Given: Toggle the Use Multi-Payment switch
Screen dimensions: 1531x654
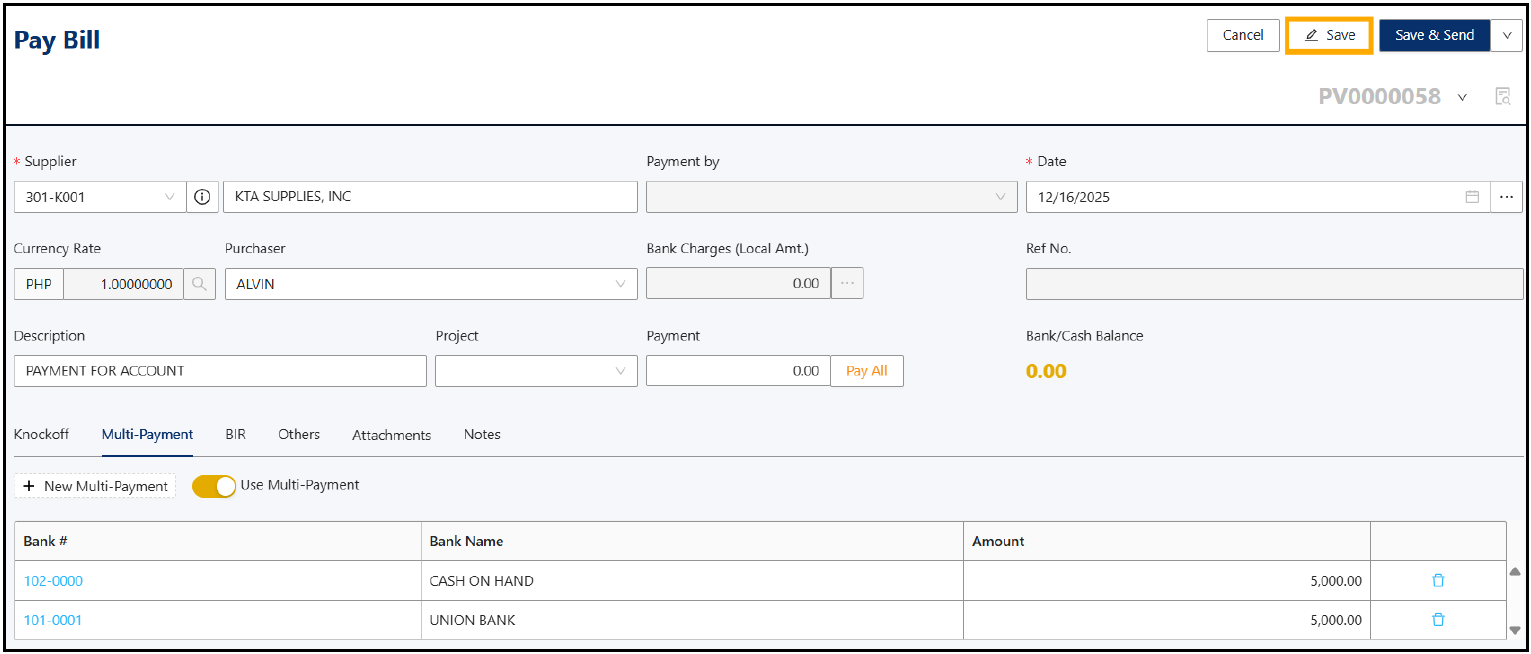Looking at the screenshot, I should (x=214, y=486).
